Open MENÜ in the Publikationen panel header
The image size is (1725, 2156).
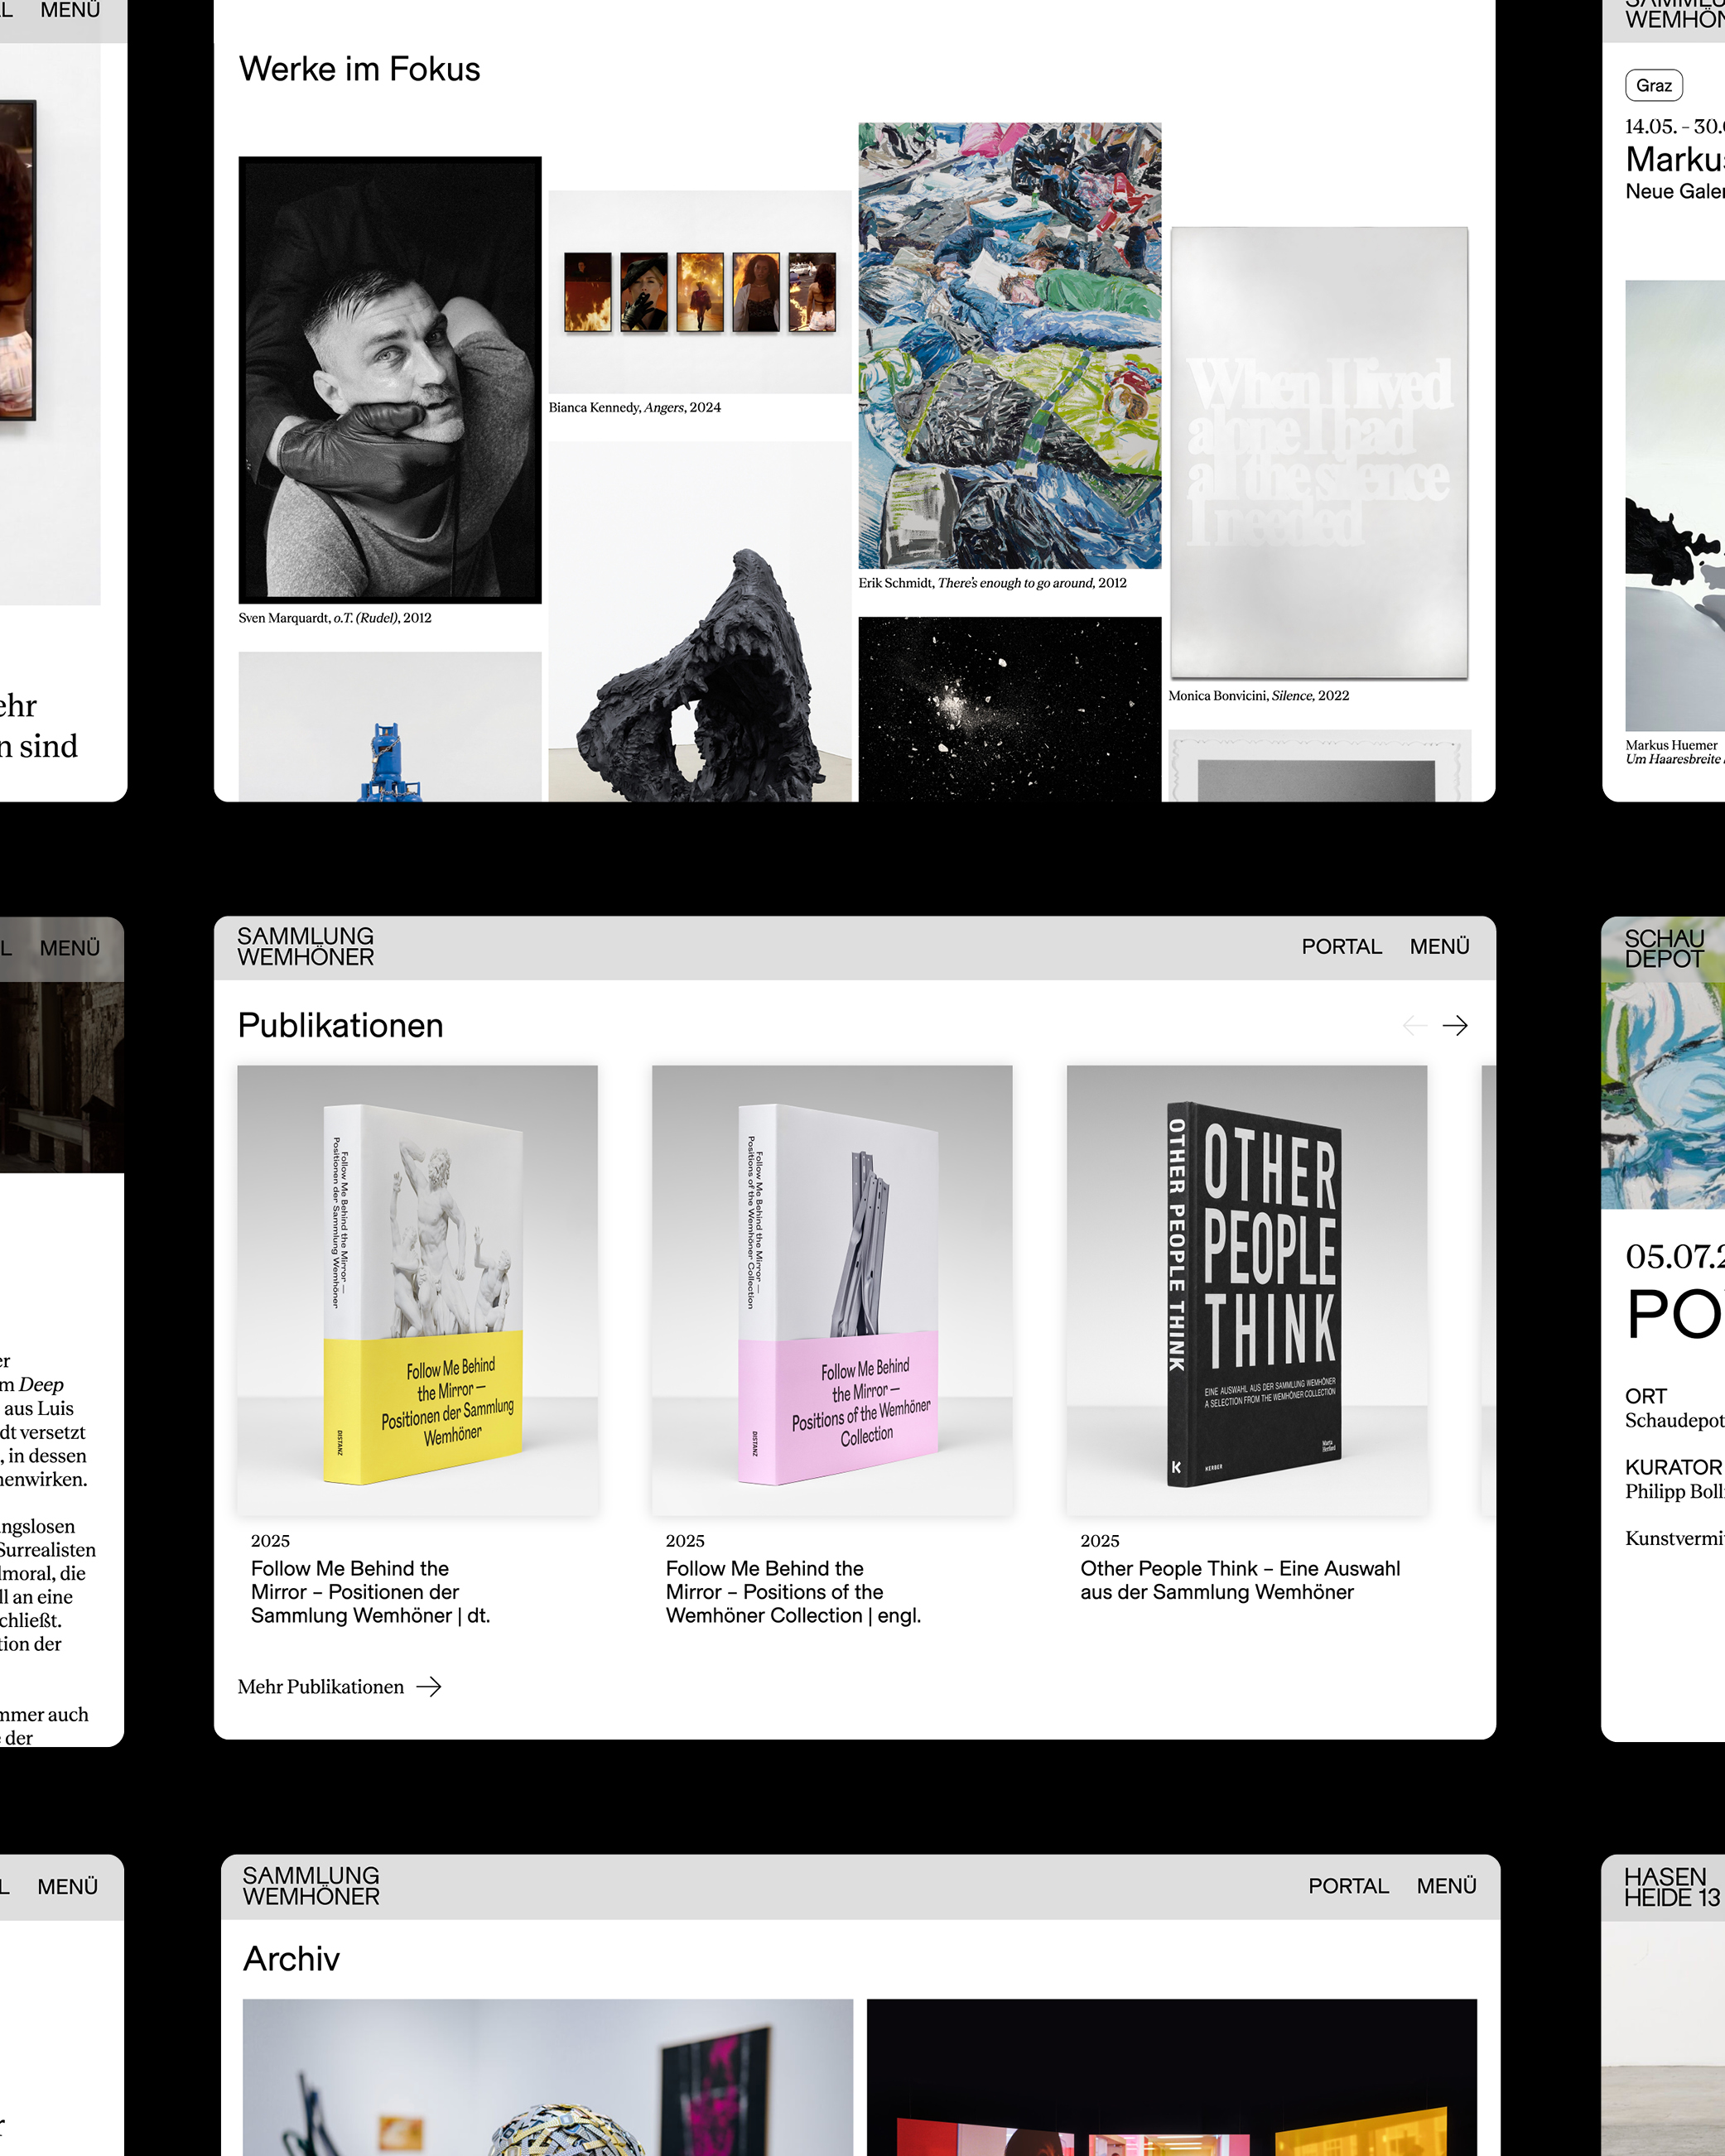1439,946
